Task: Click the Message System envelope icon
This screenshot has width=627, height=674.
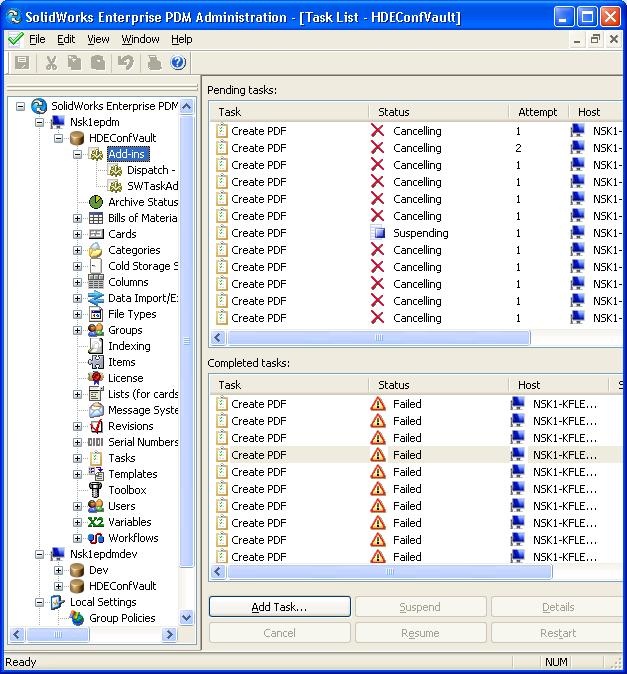Action: [96, 410]
